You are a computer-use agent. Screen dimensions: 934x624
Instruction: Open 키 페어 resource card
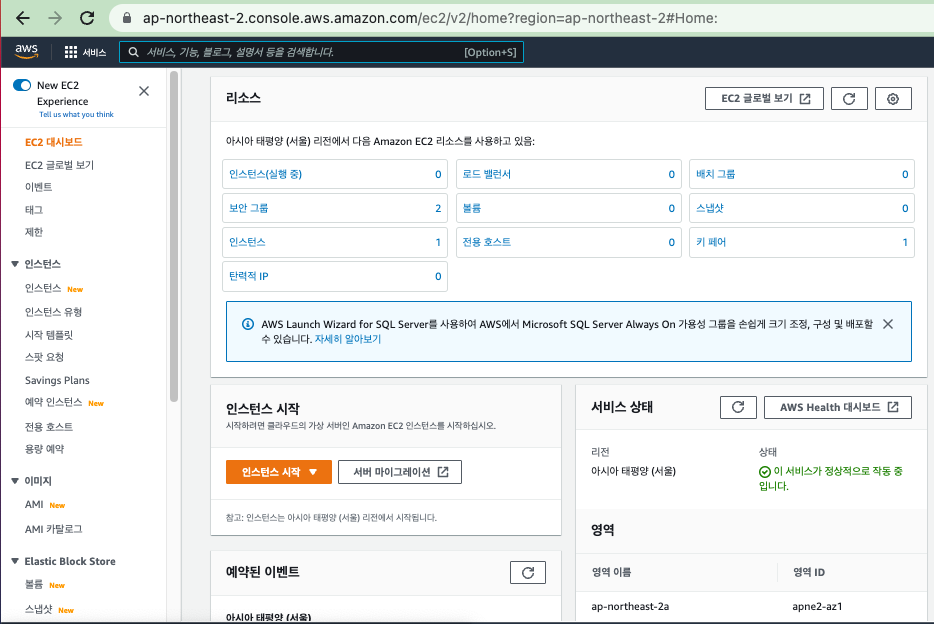802,242
